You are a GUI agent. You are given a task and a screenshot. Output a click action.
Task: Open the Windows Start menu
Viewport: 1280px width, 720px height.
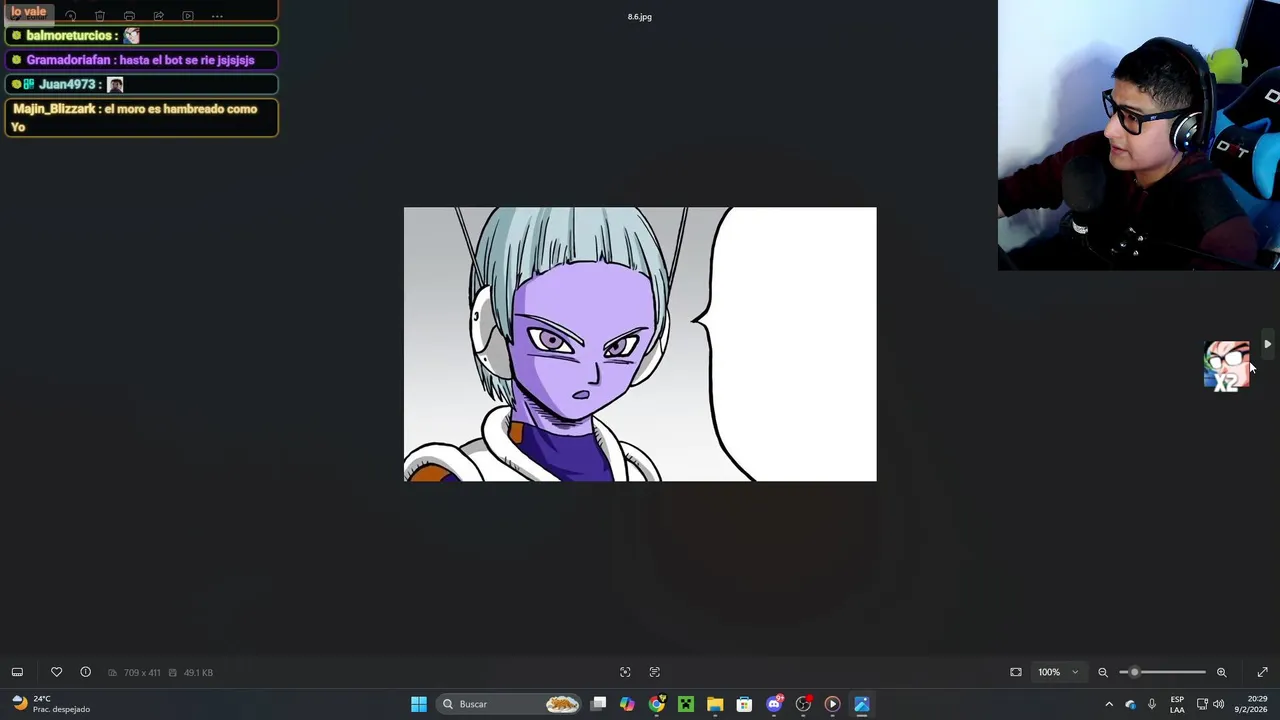click(419, 704)
